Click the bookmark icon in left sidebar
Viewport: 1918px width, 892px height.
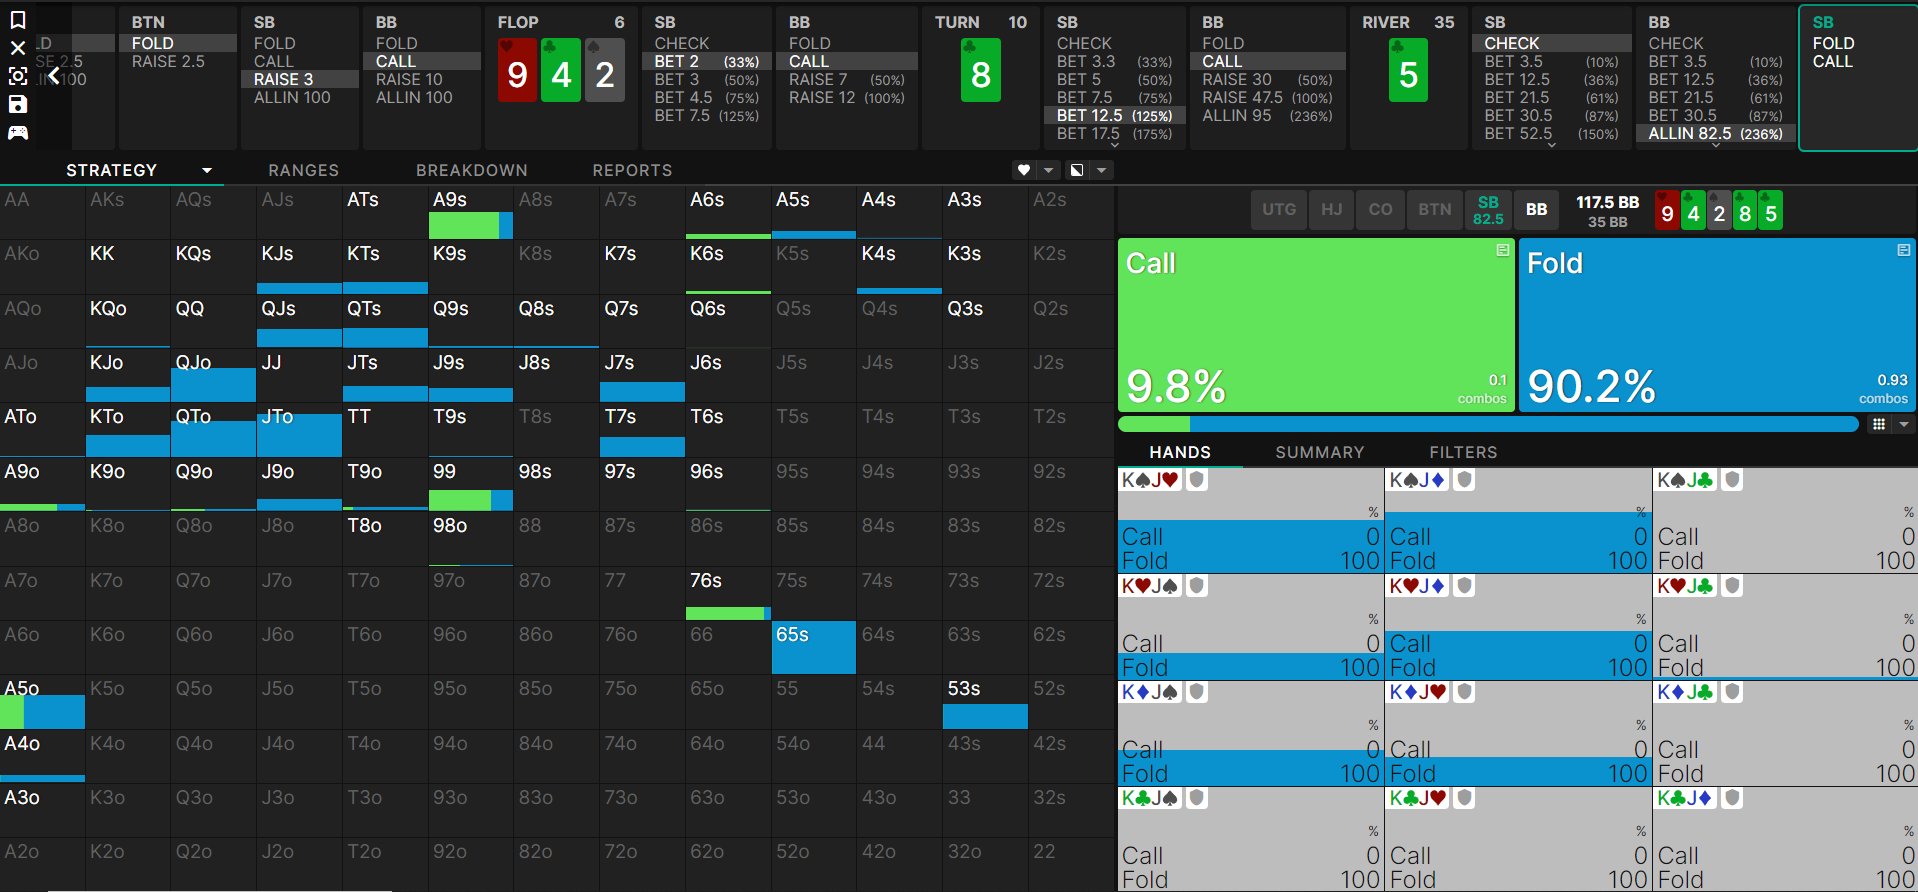click(18, 20)
